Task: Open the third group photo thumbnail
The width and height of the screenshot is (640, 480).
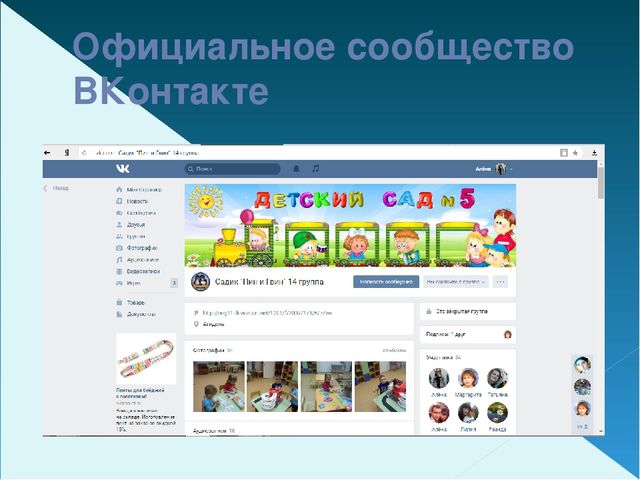Action: coord(326,387)
